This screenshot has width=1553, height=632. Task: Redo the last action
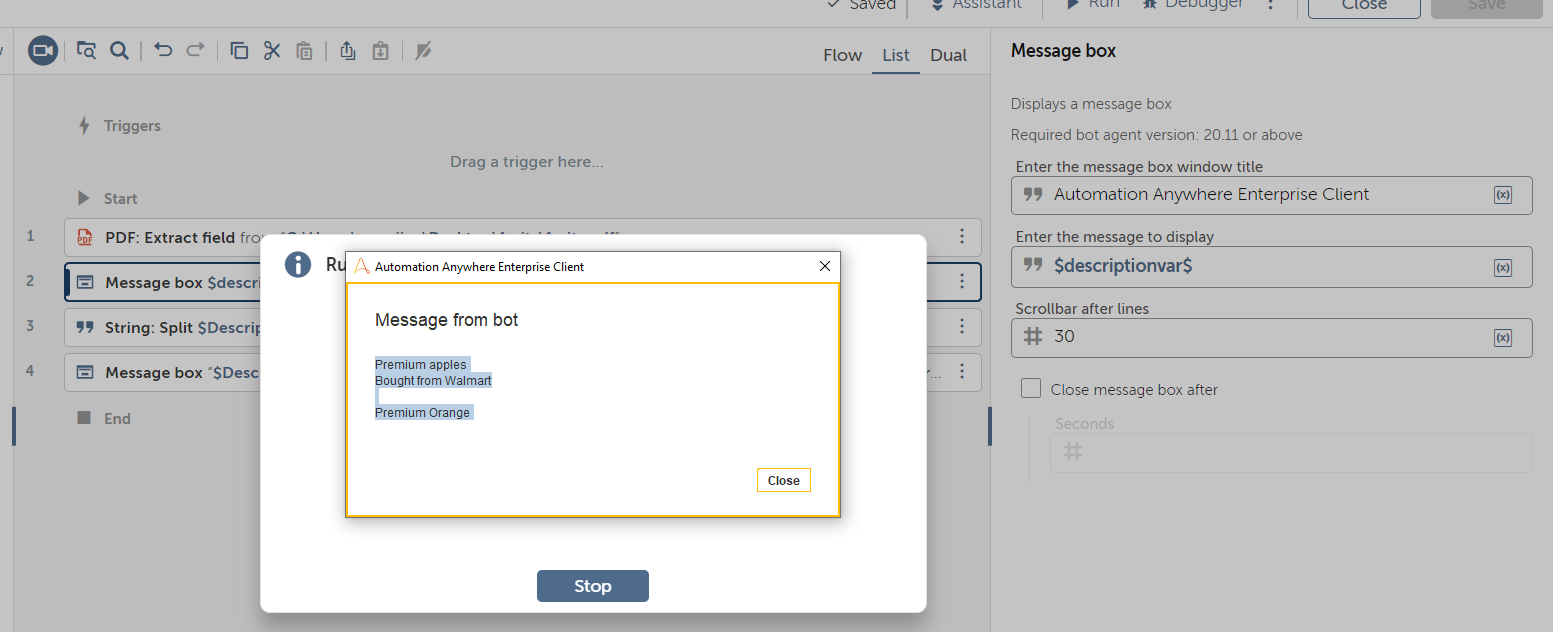point(196,50)
